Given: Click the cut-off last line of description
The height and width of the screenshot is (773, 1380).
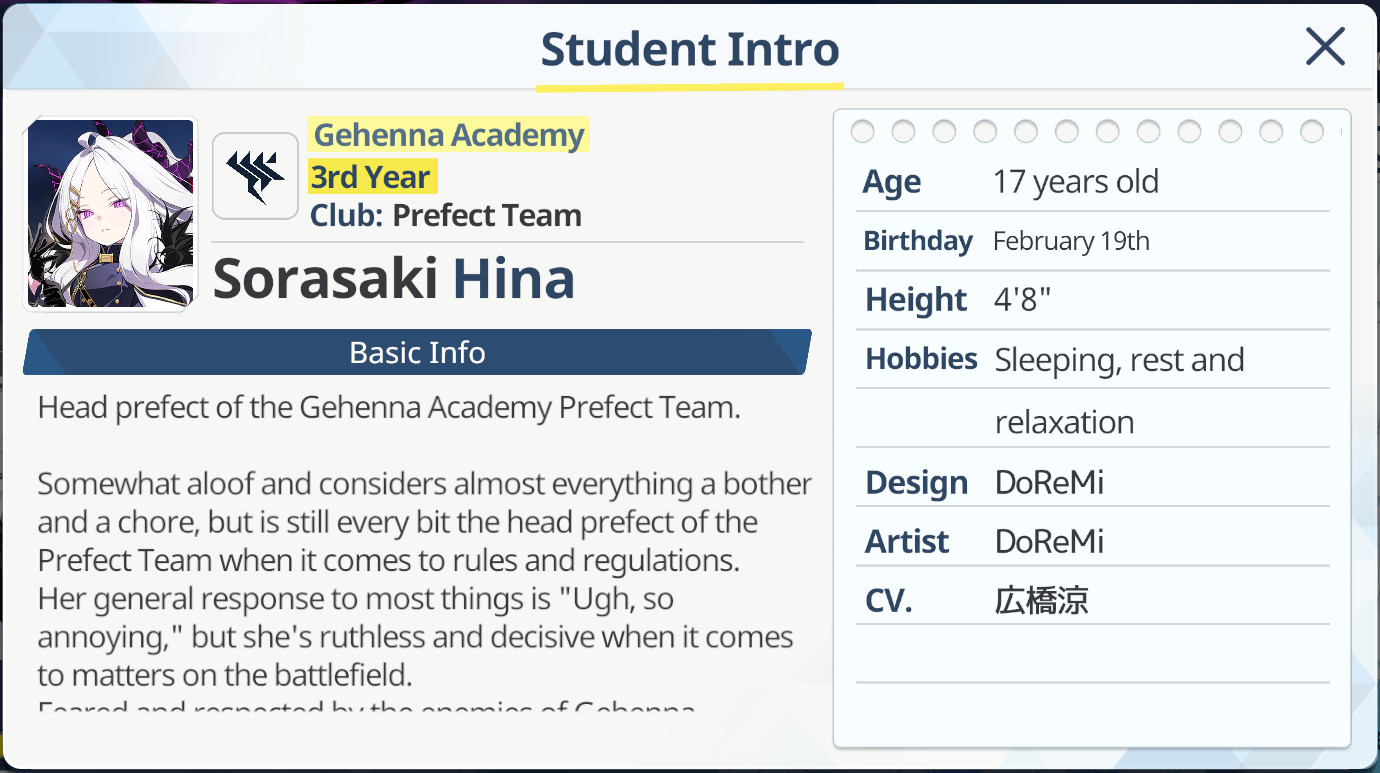Looking at the screenshot, I should point(366,709).
